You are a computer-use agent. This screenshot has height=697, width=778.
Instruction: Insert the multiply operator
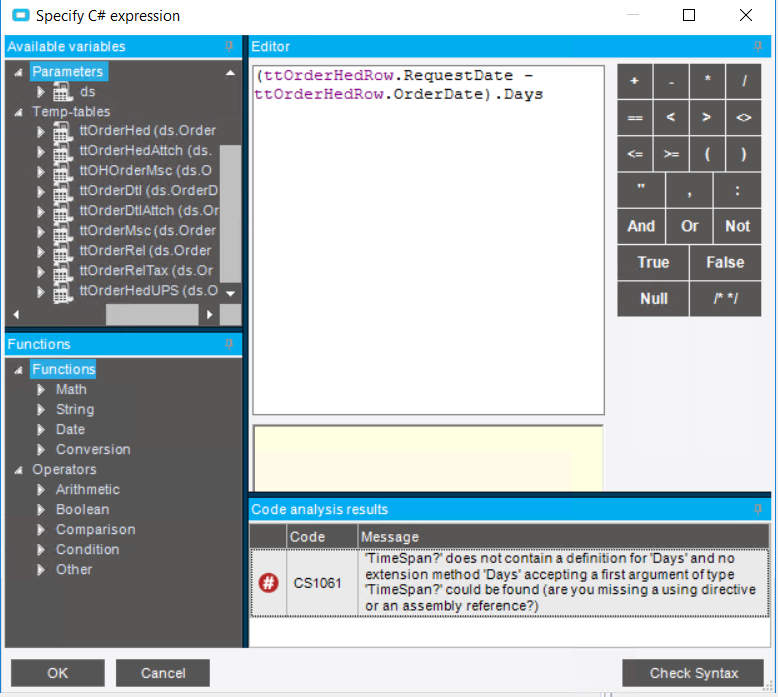707,81
